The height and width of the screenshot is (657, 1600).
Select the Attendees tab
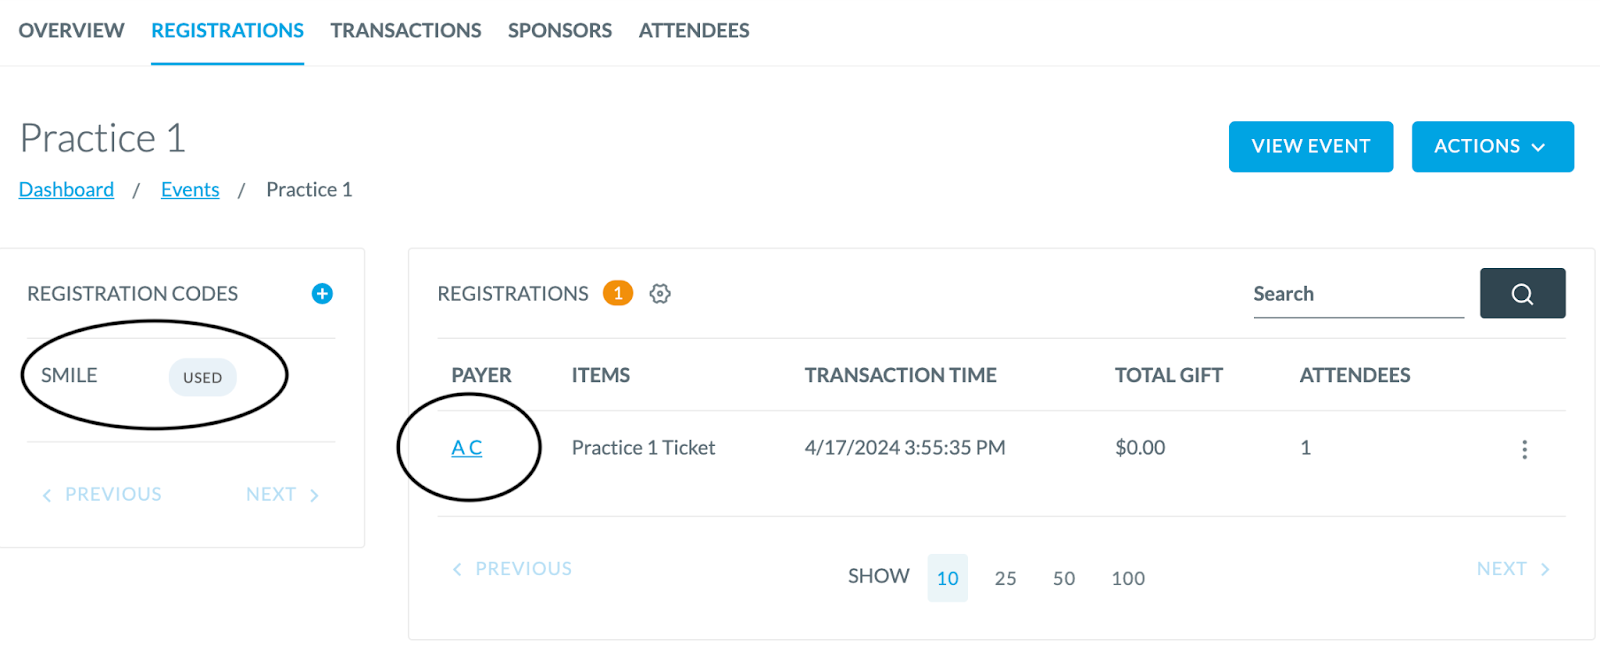click(694, 31)
